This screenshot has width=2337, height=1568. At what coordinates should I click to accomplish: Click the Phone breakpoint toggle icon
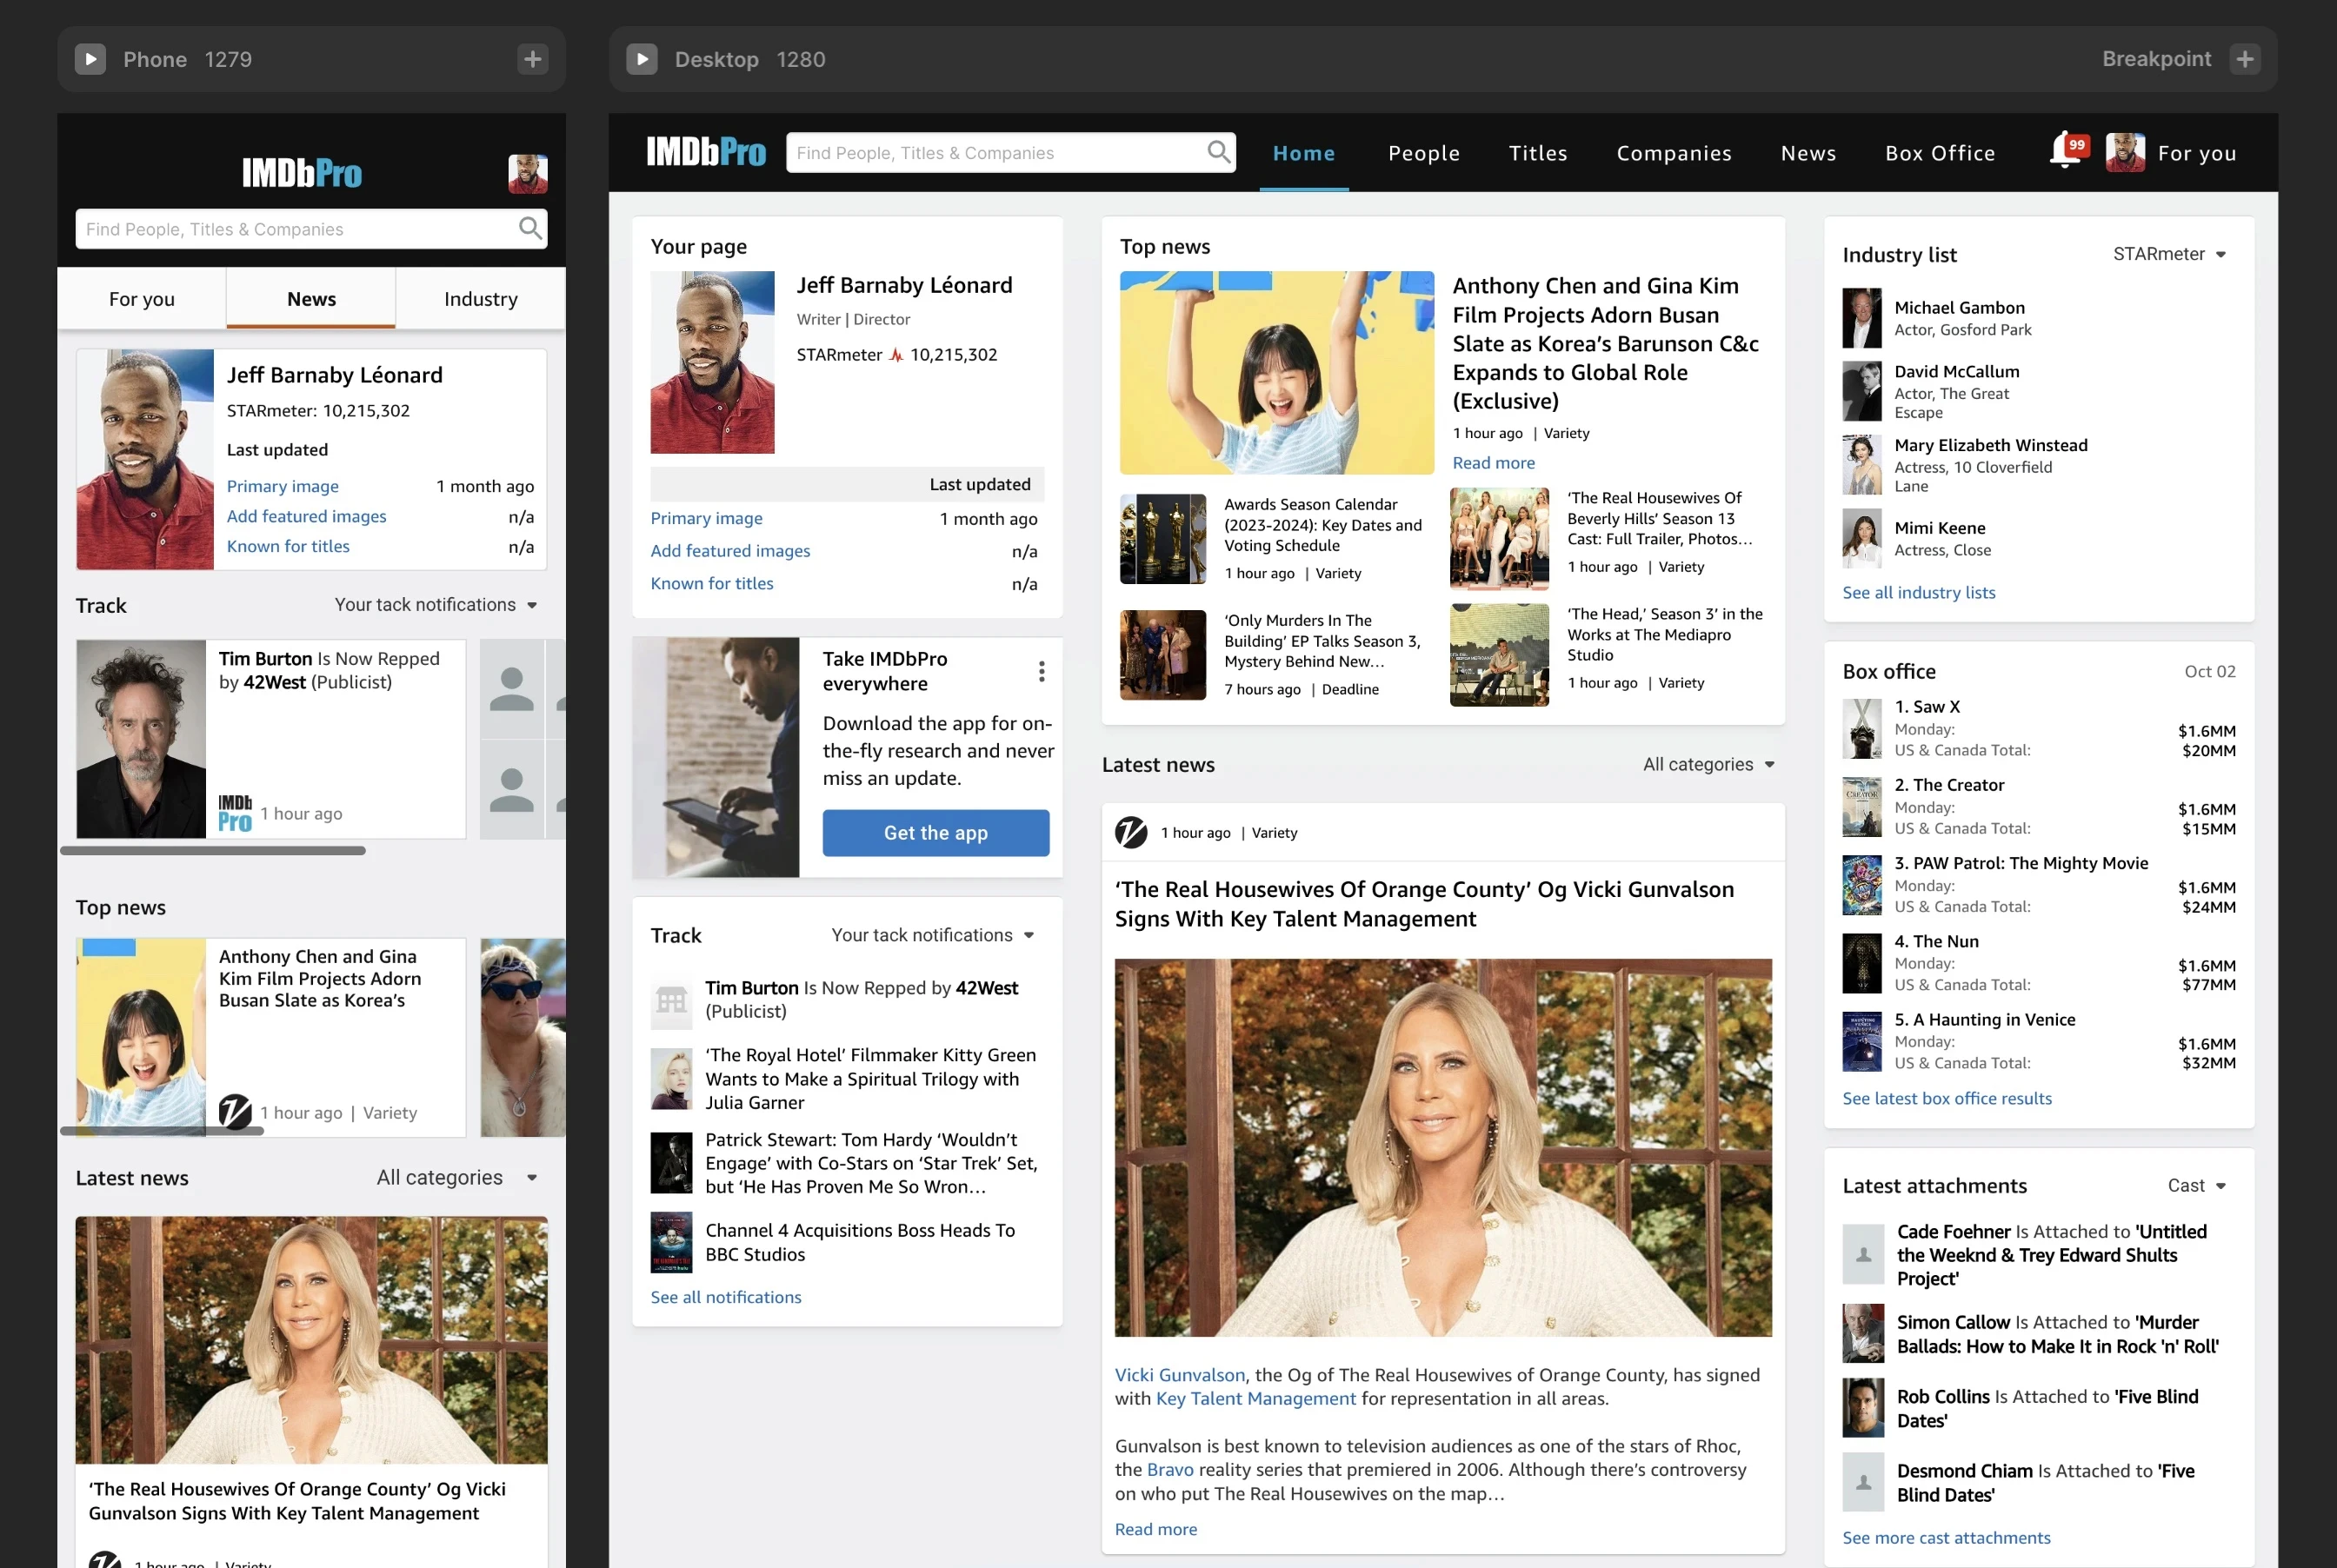pos(91,59)
